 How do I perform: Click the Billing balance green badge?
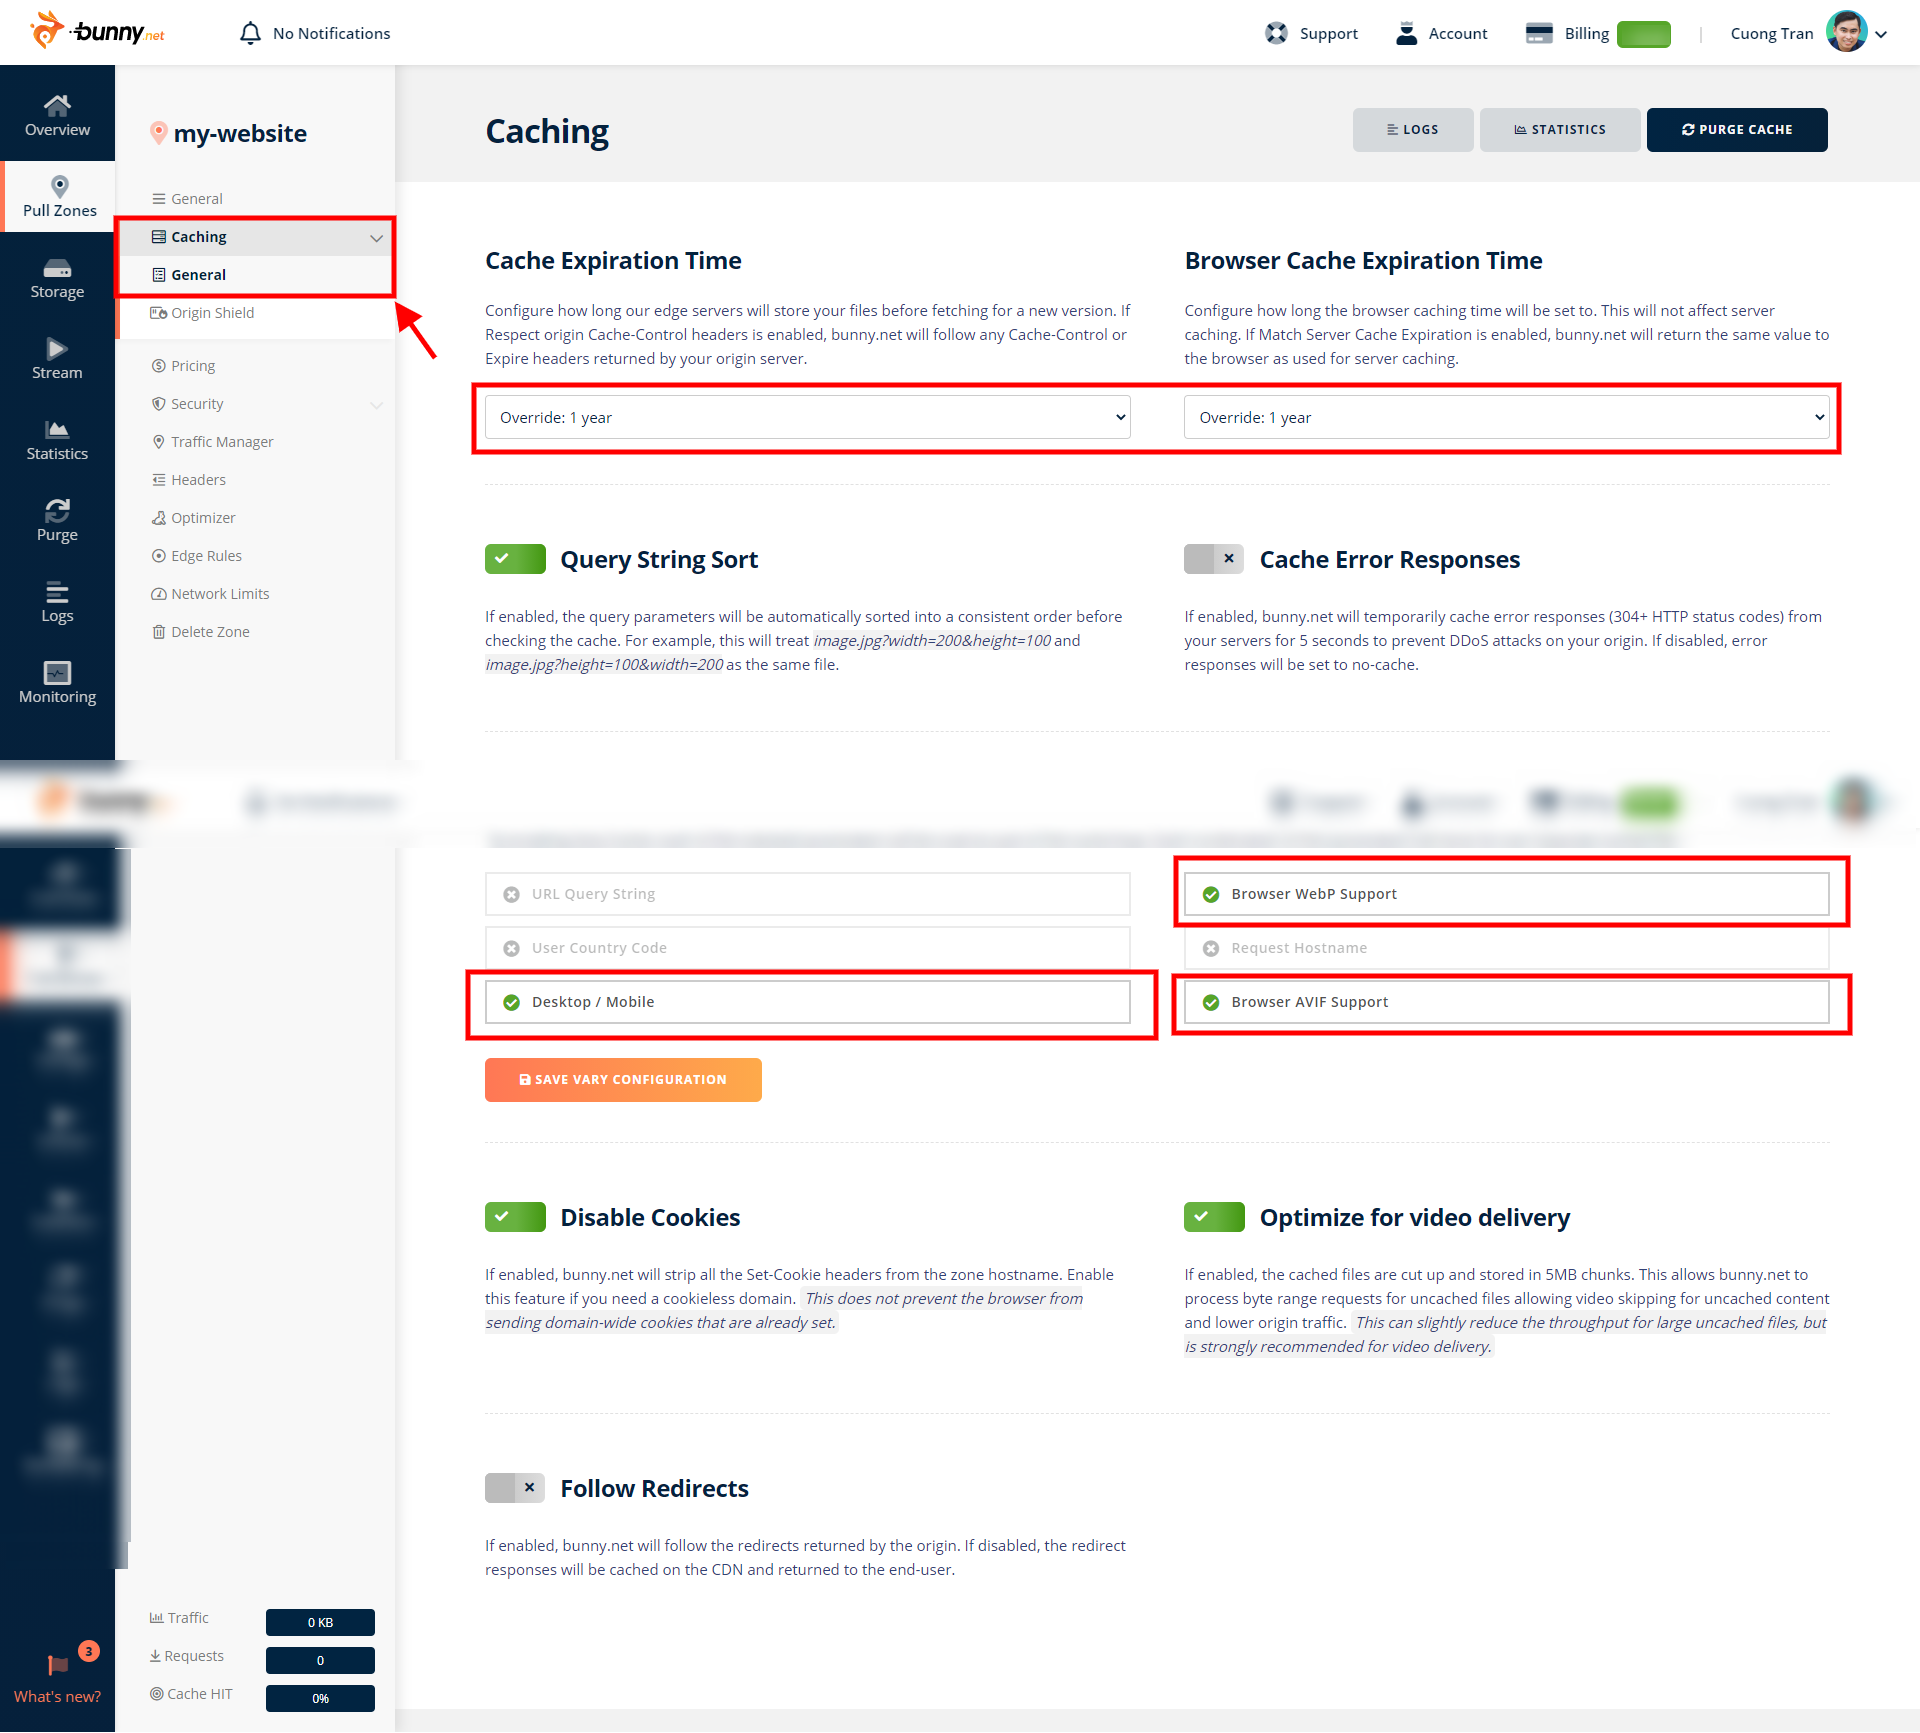(x=1644, y=34)
